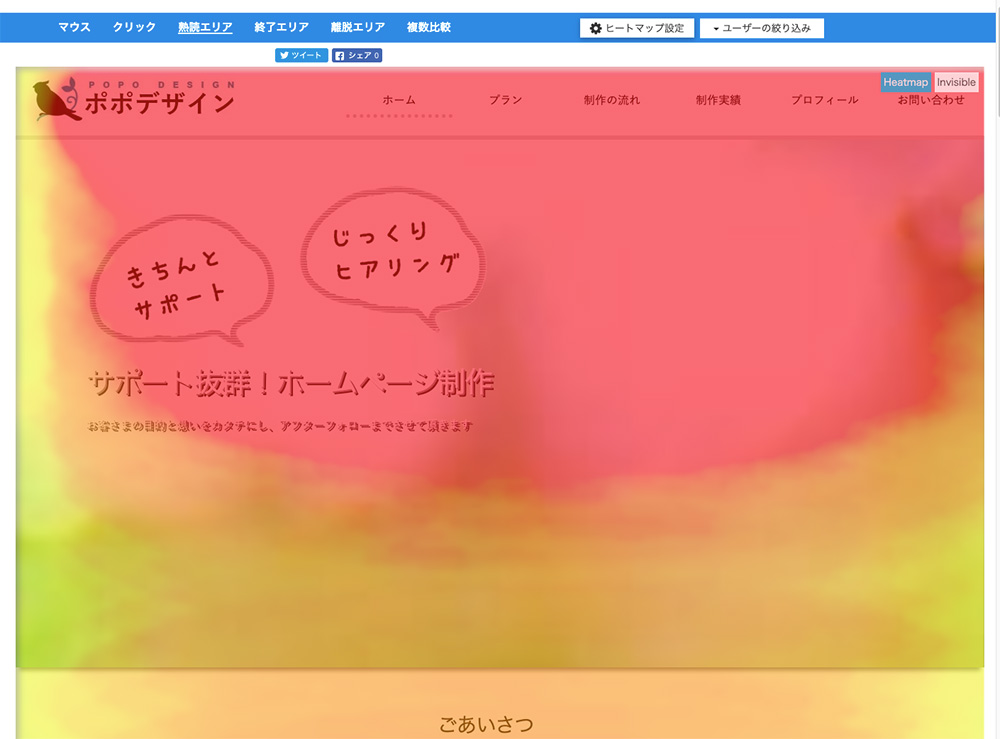Switch to the 離脱エリア tab
Viewport: 1000px width, 739px height.
tap(357, 27)
